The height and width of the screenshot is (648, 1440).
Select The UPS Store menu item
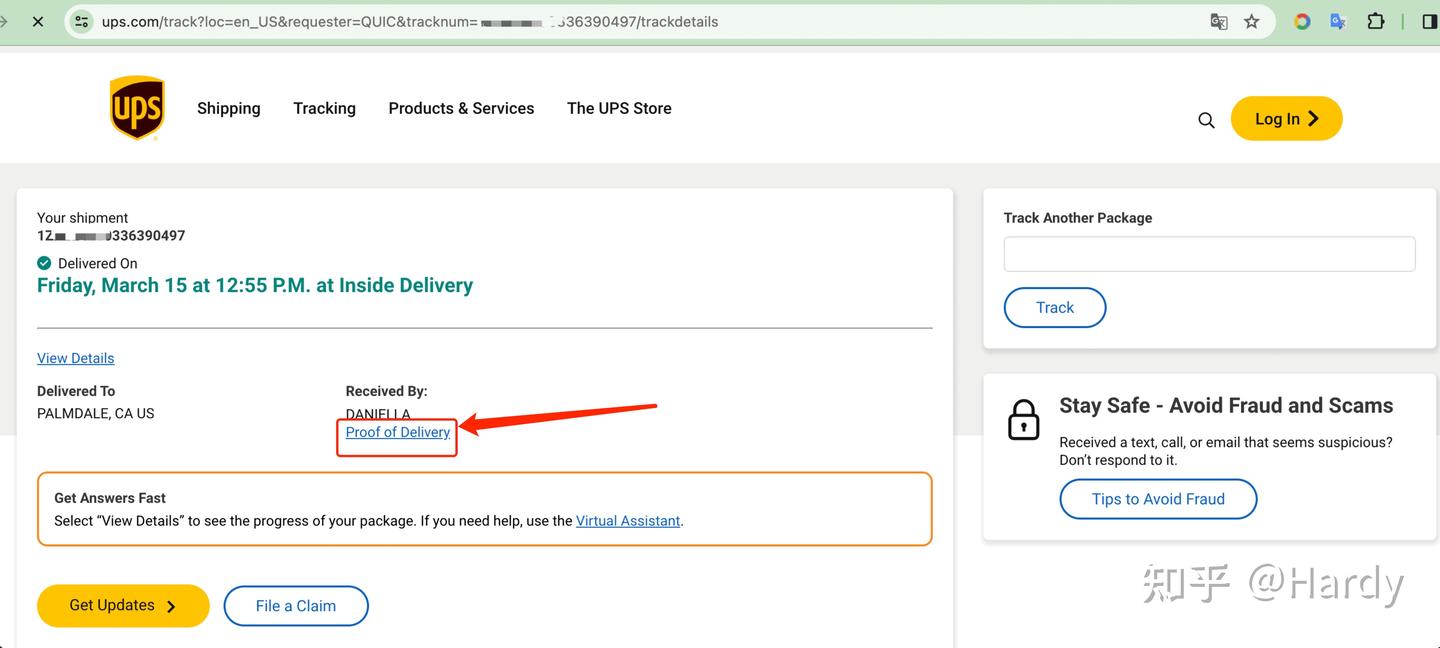pyautogui.click(x=618, y=108)
